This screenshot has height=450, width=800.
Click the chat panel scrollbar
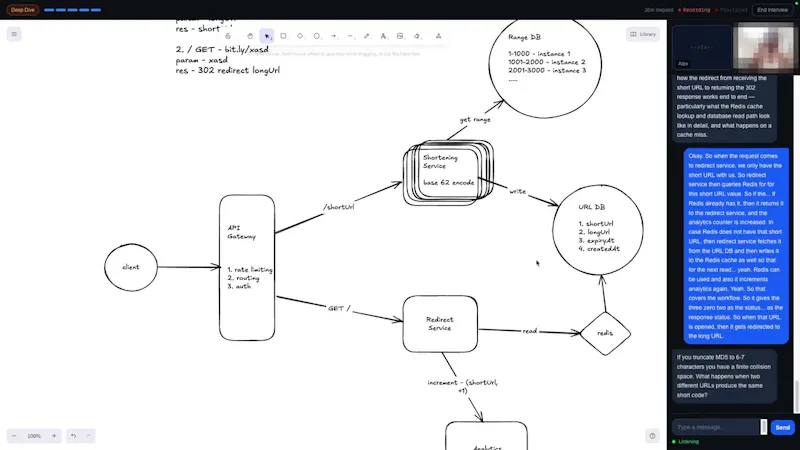click(797, 396)
